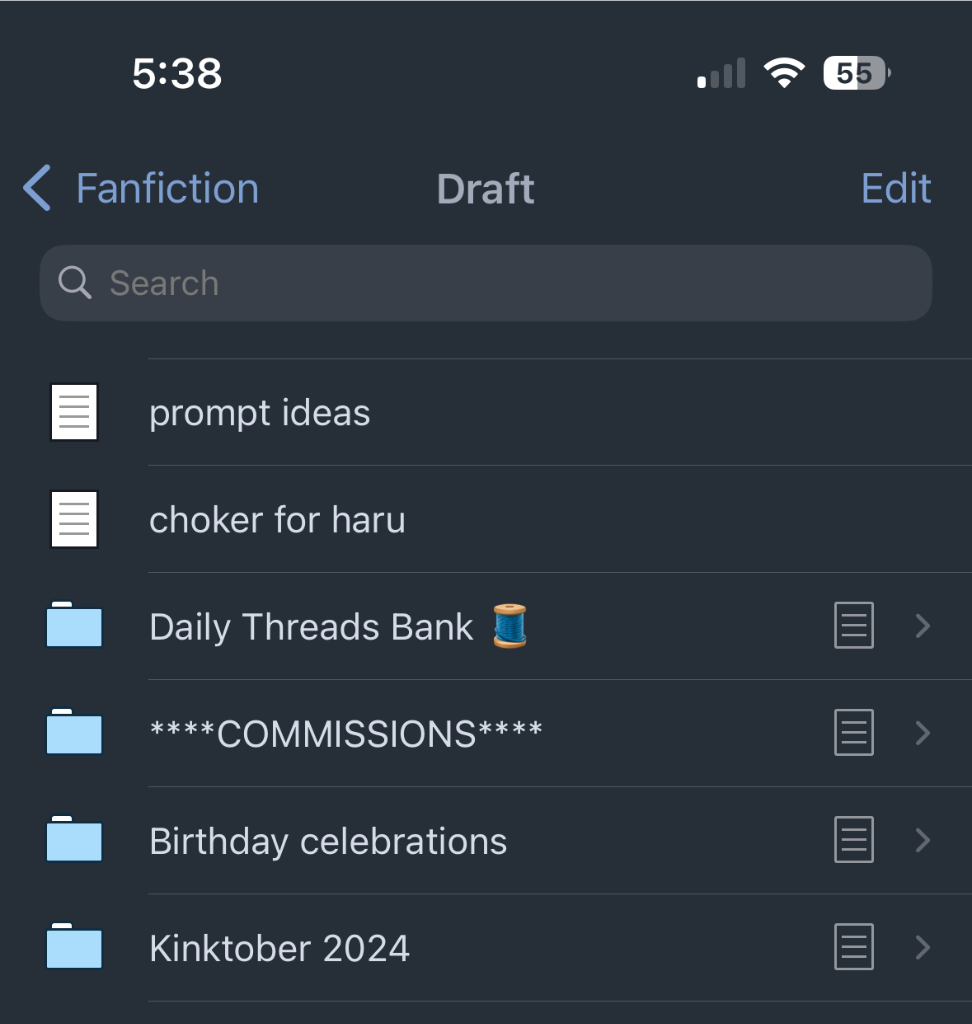Tap the magnifying glass search icon
Image resolution: width=972 pixels, height=1024 pixels.
coord(74,283)
